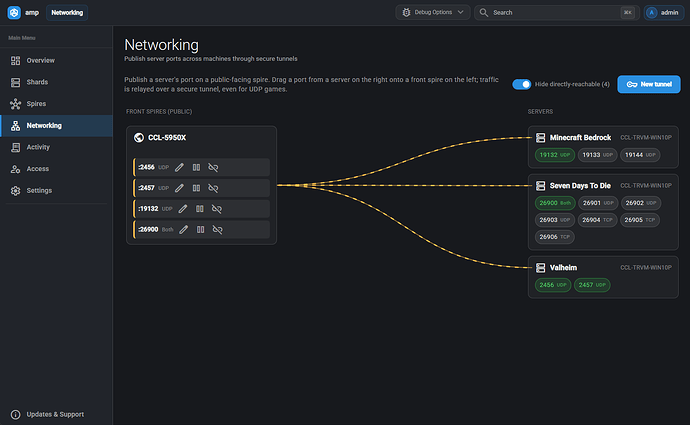Pause the tunnel on port 26900
Image resolution: width=690 pixels, height=425 pixels.
point(200,229)
